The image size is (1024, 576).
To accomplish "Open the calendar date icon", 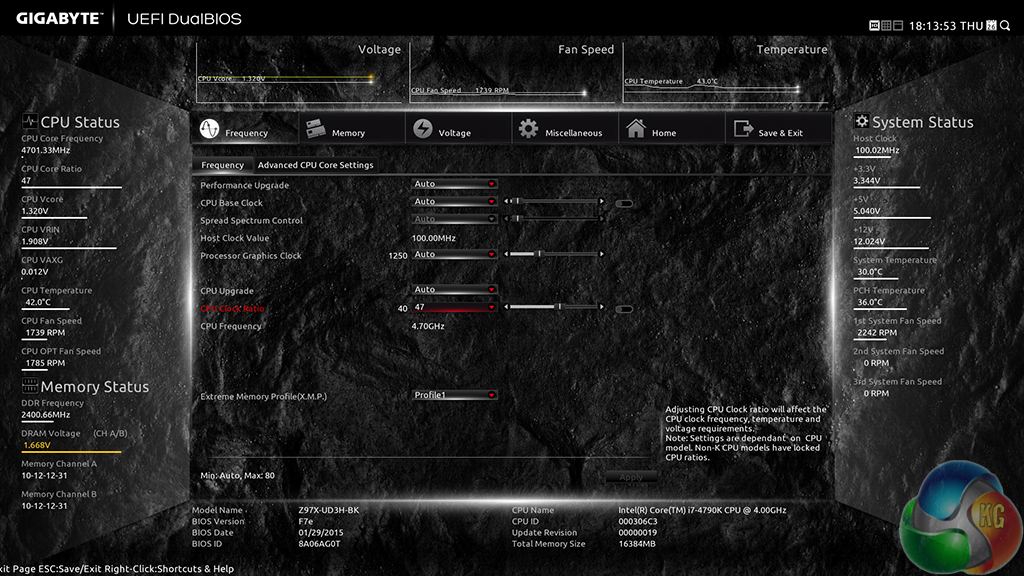I will 991,25.
